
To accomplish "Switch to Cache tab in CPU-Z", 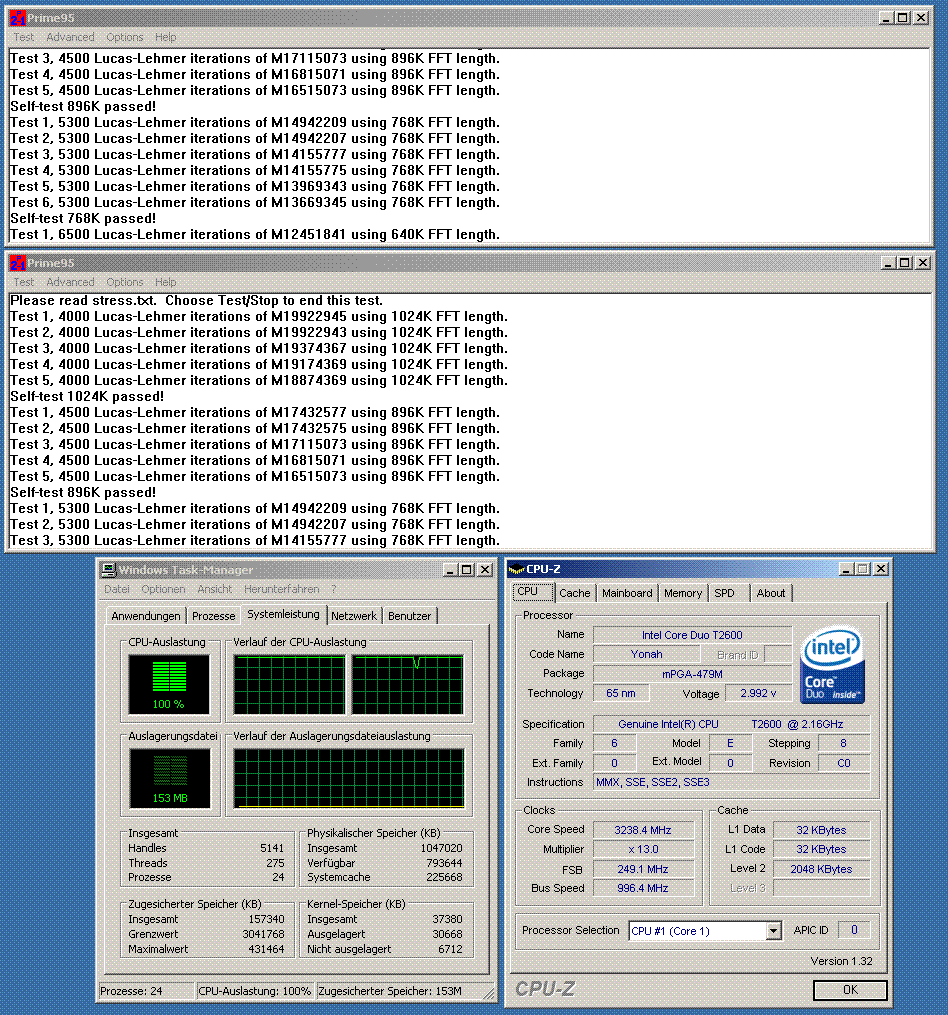I will pos(574,593).
